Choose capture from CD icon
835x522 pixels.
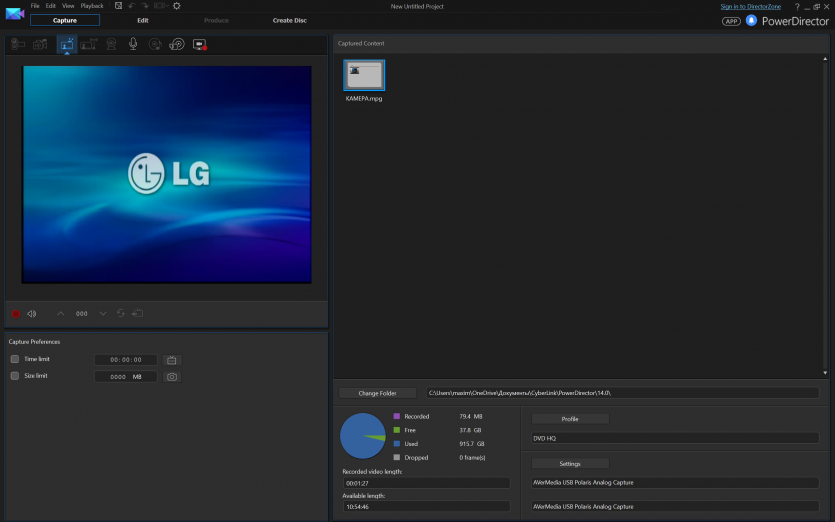click(154, 44)
